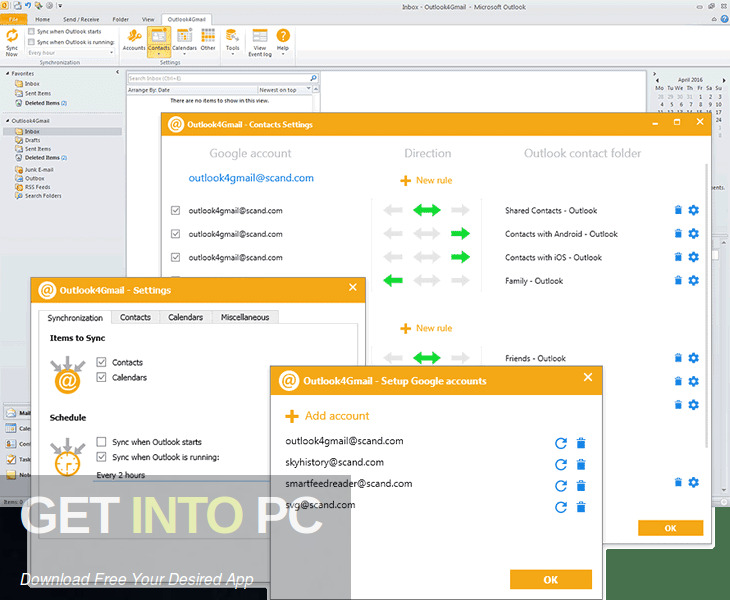Click the upper New rule link
Image resolution: width=730 pixels, height=600 pixels.
coord(426,180)
